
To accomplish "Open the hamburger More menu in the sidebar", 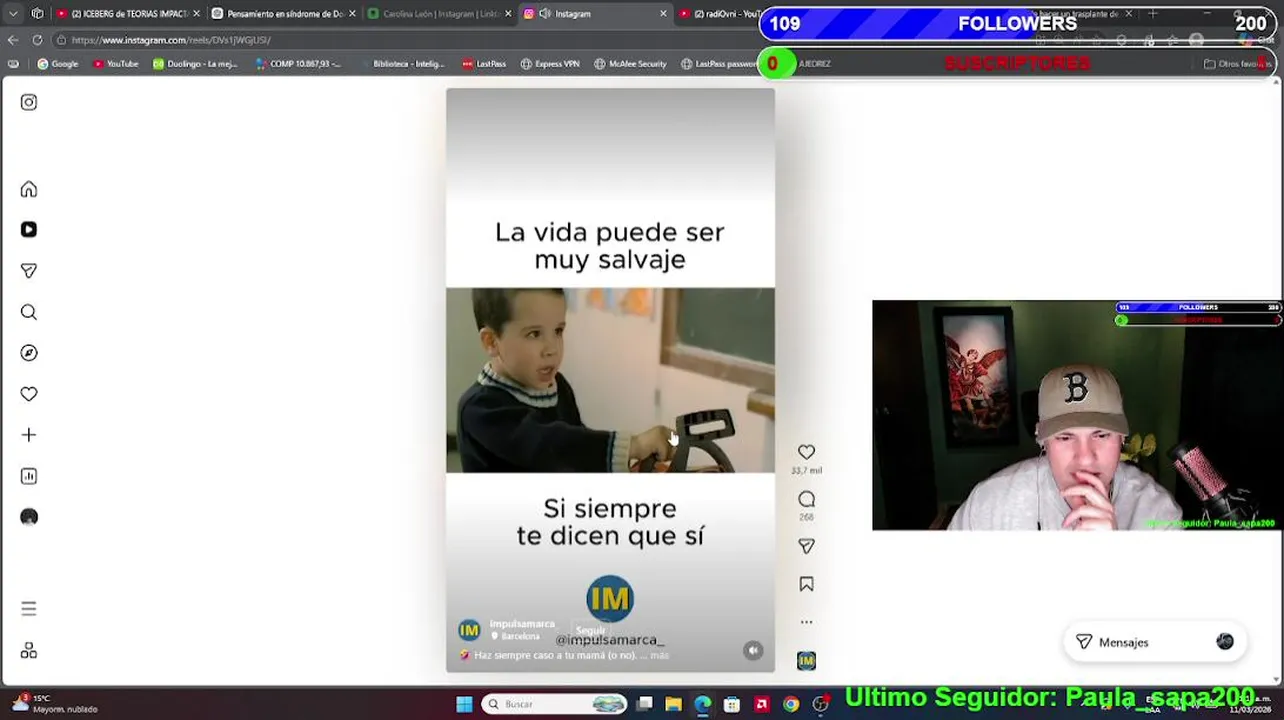I will 29,609.
